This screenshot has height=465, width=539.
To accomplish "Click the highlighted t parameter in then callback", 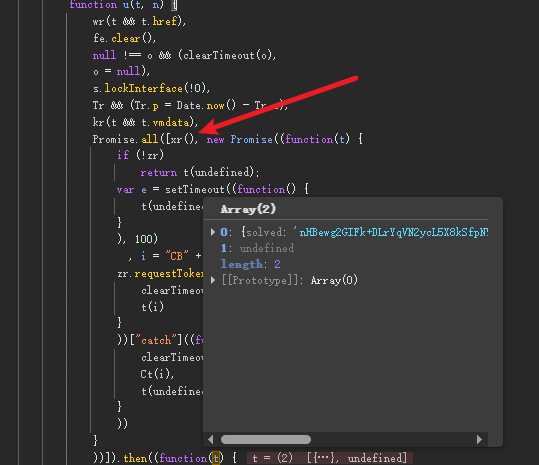I will [x=216, y=458].
